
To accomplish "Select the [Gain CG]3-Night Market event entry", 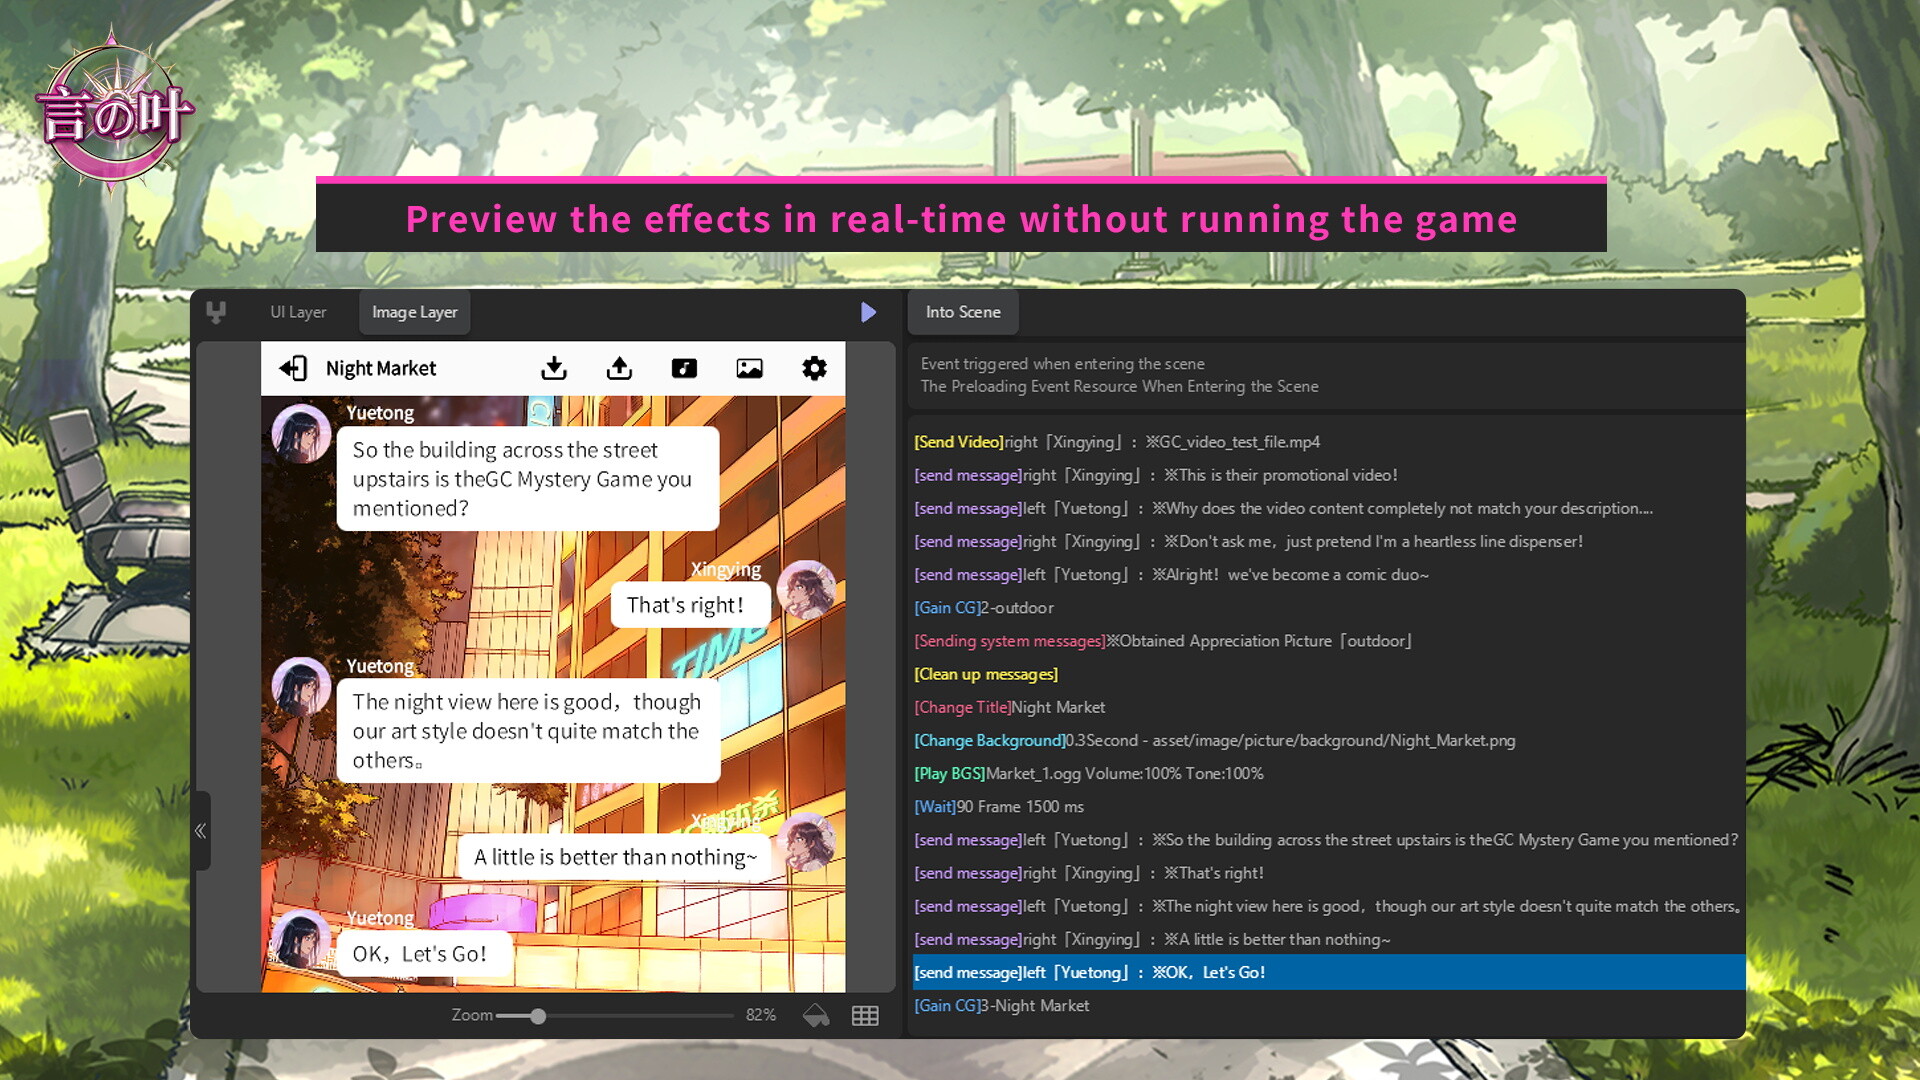I will (1001, 1005).
